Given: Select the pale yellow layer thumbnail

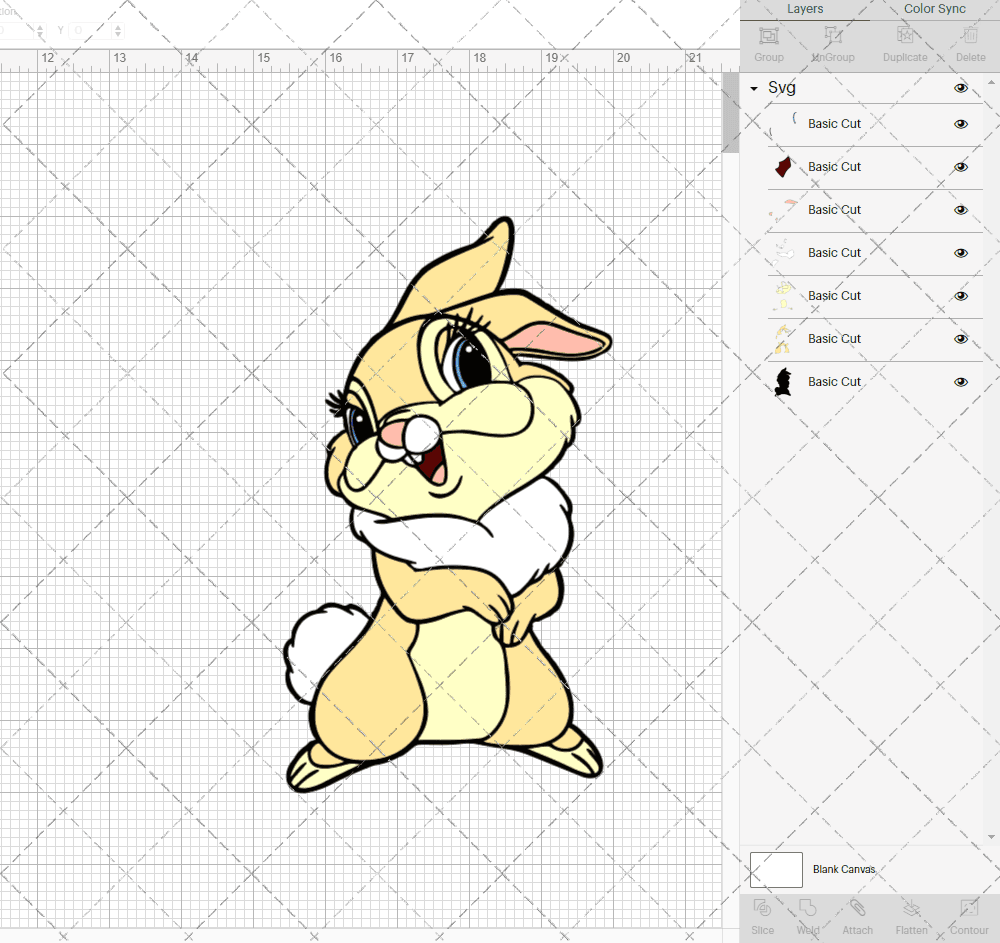Looking at the screenshot, I should tap(783, 296).
